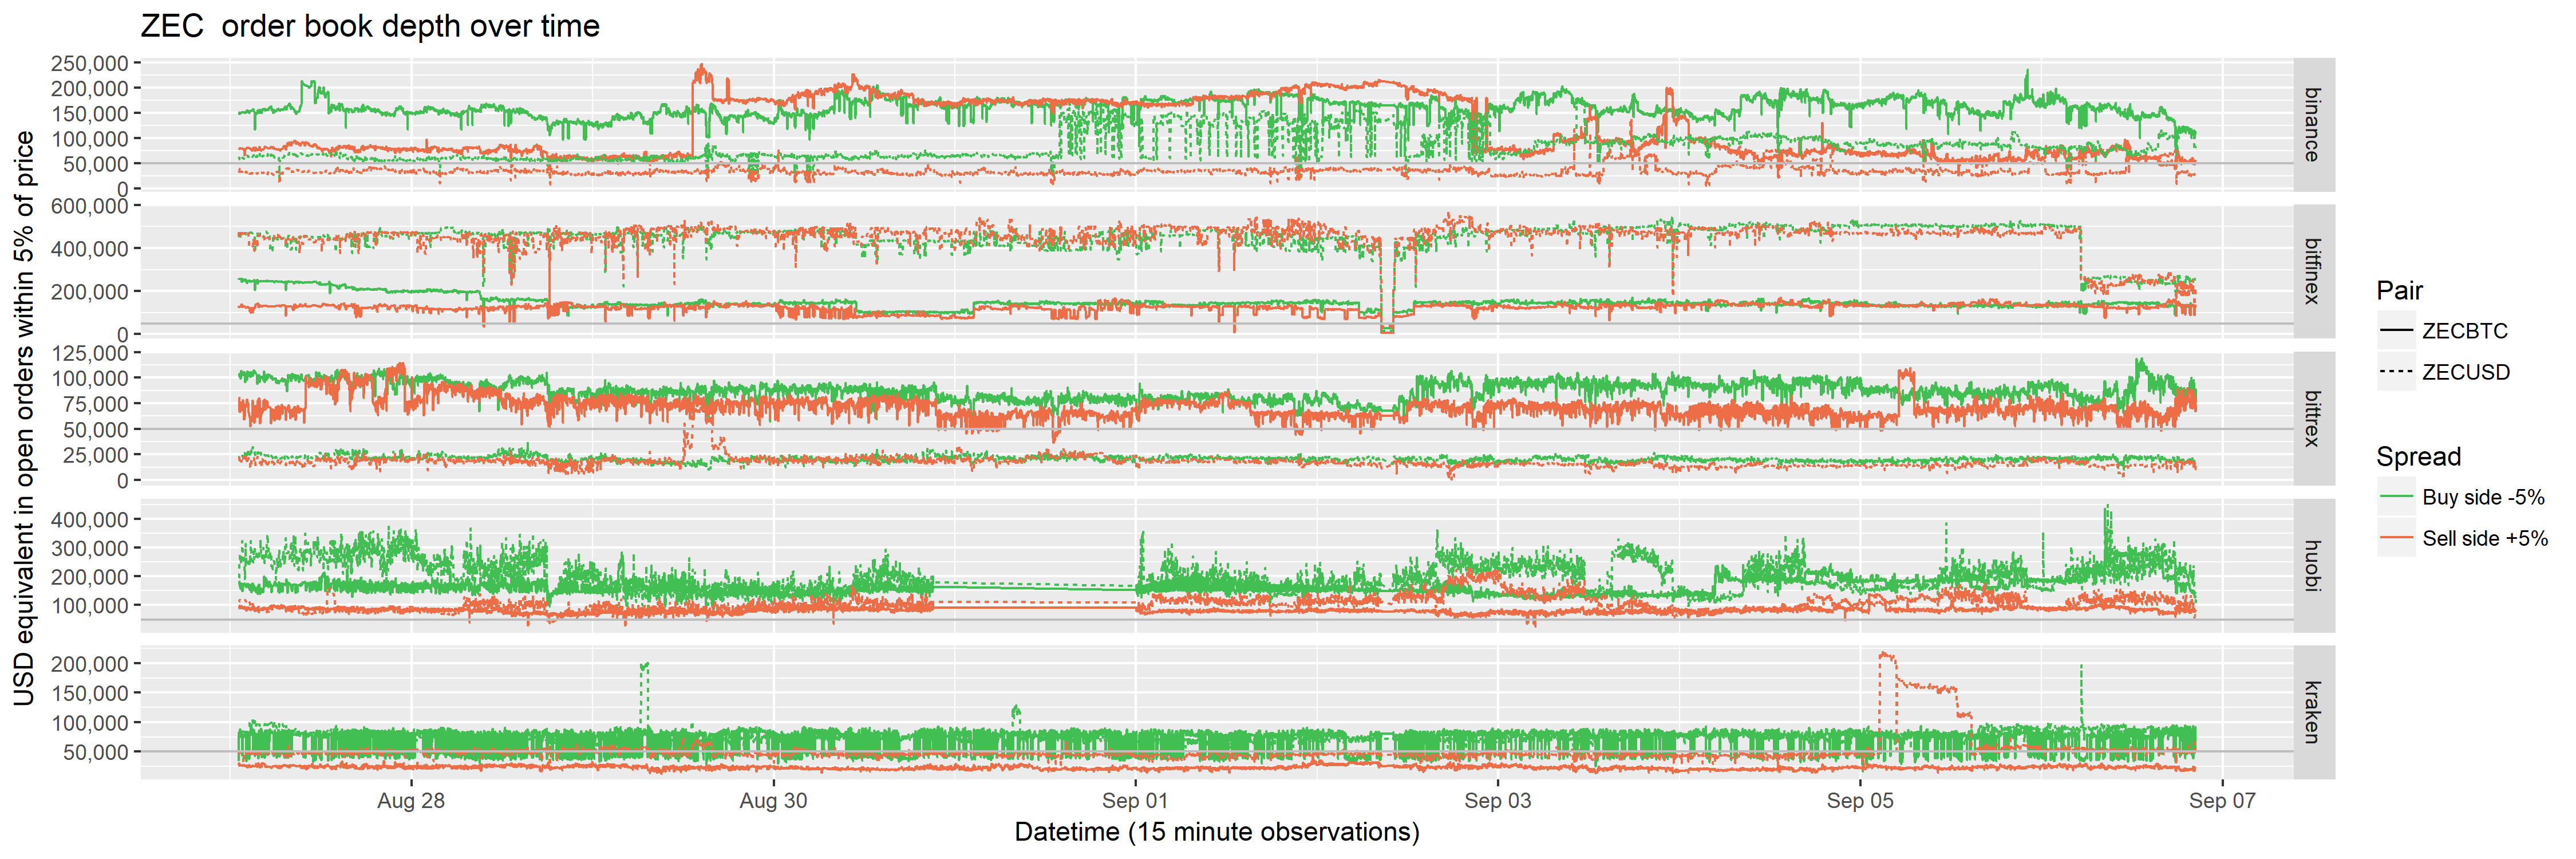Click the 'Pair' legend heading
Image resolution: width=2576 pixels, height=859 pixels.
[x=2399, y=291]
